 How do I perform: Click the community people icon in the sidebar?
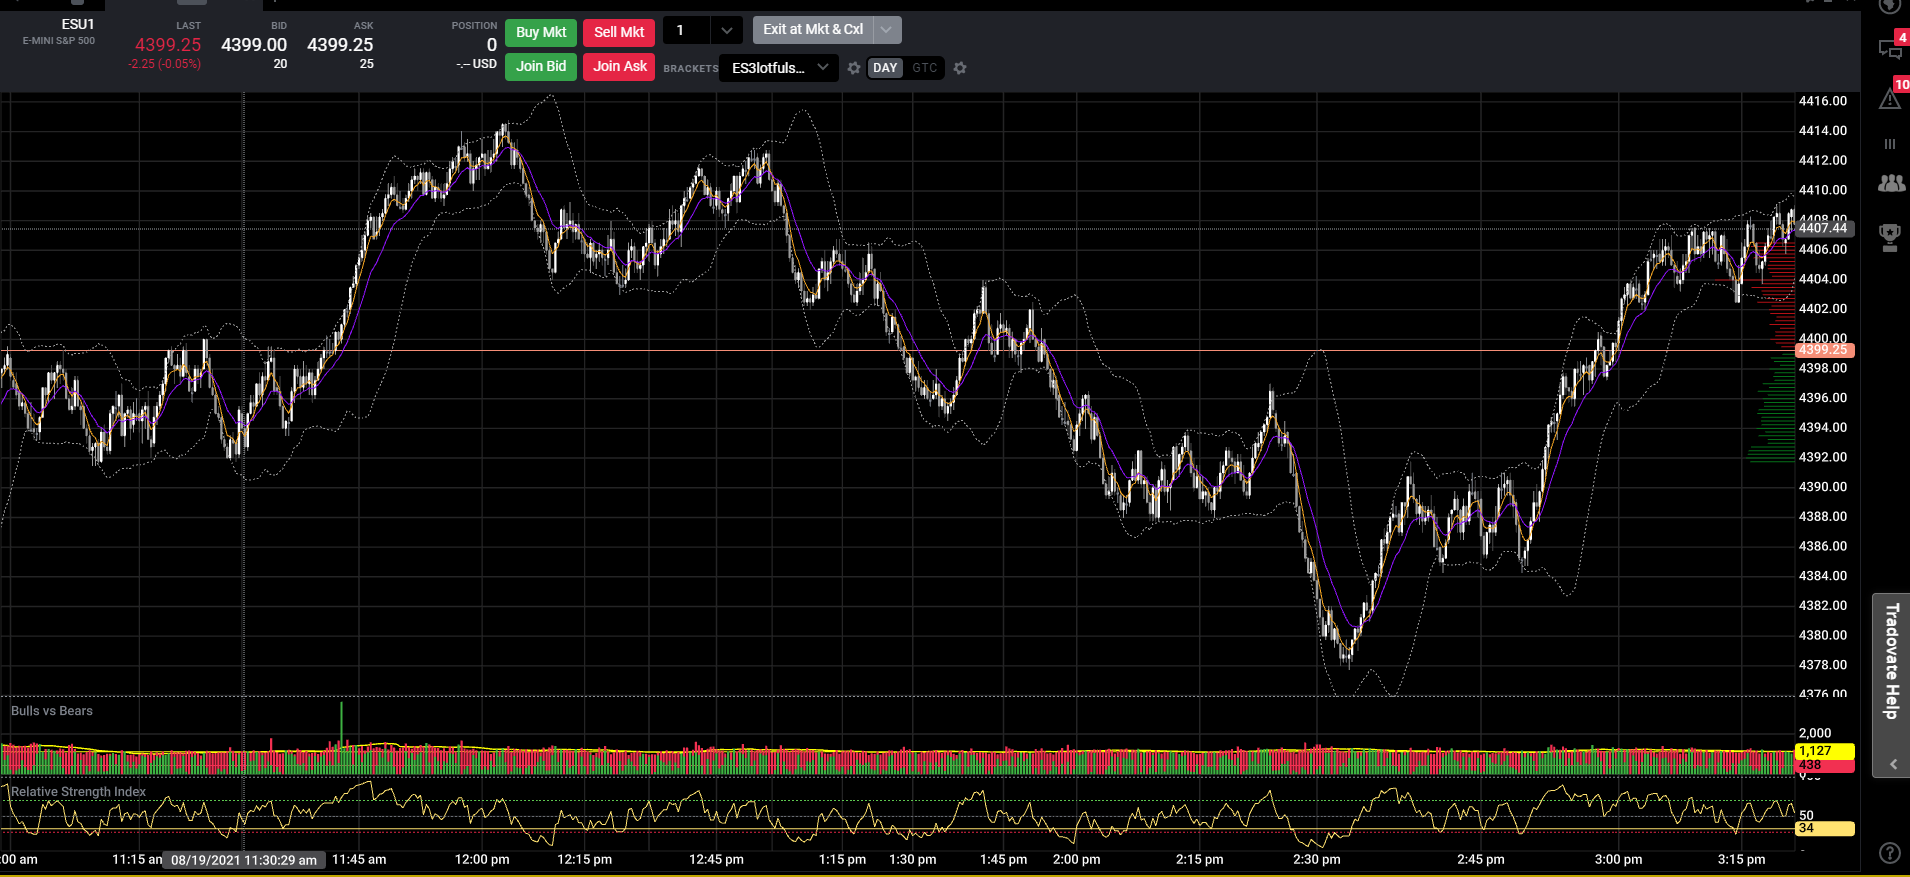(x=1891, y=183)
